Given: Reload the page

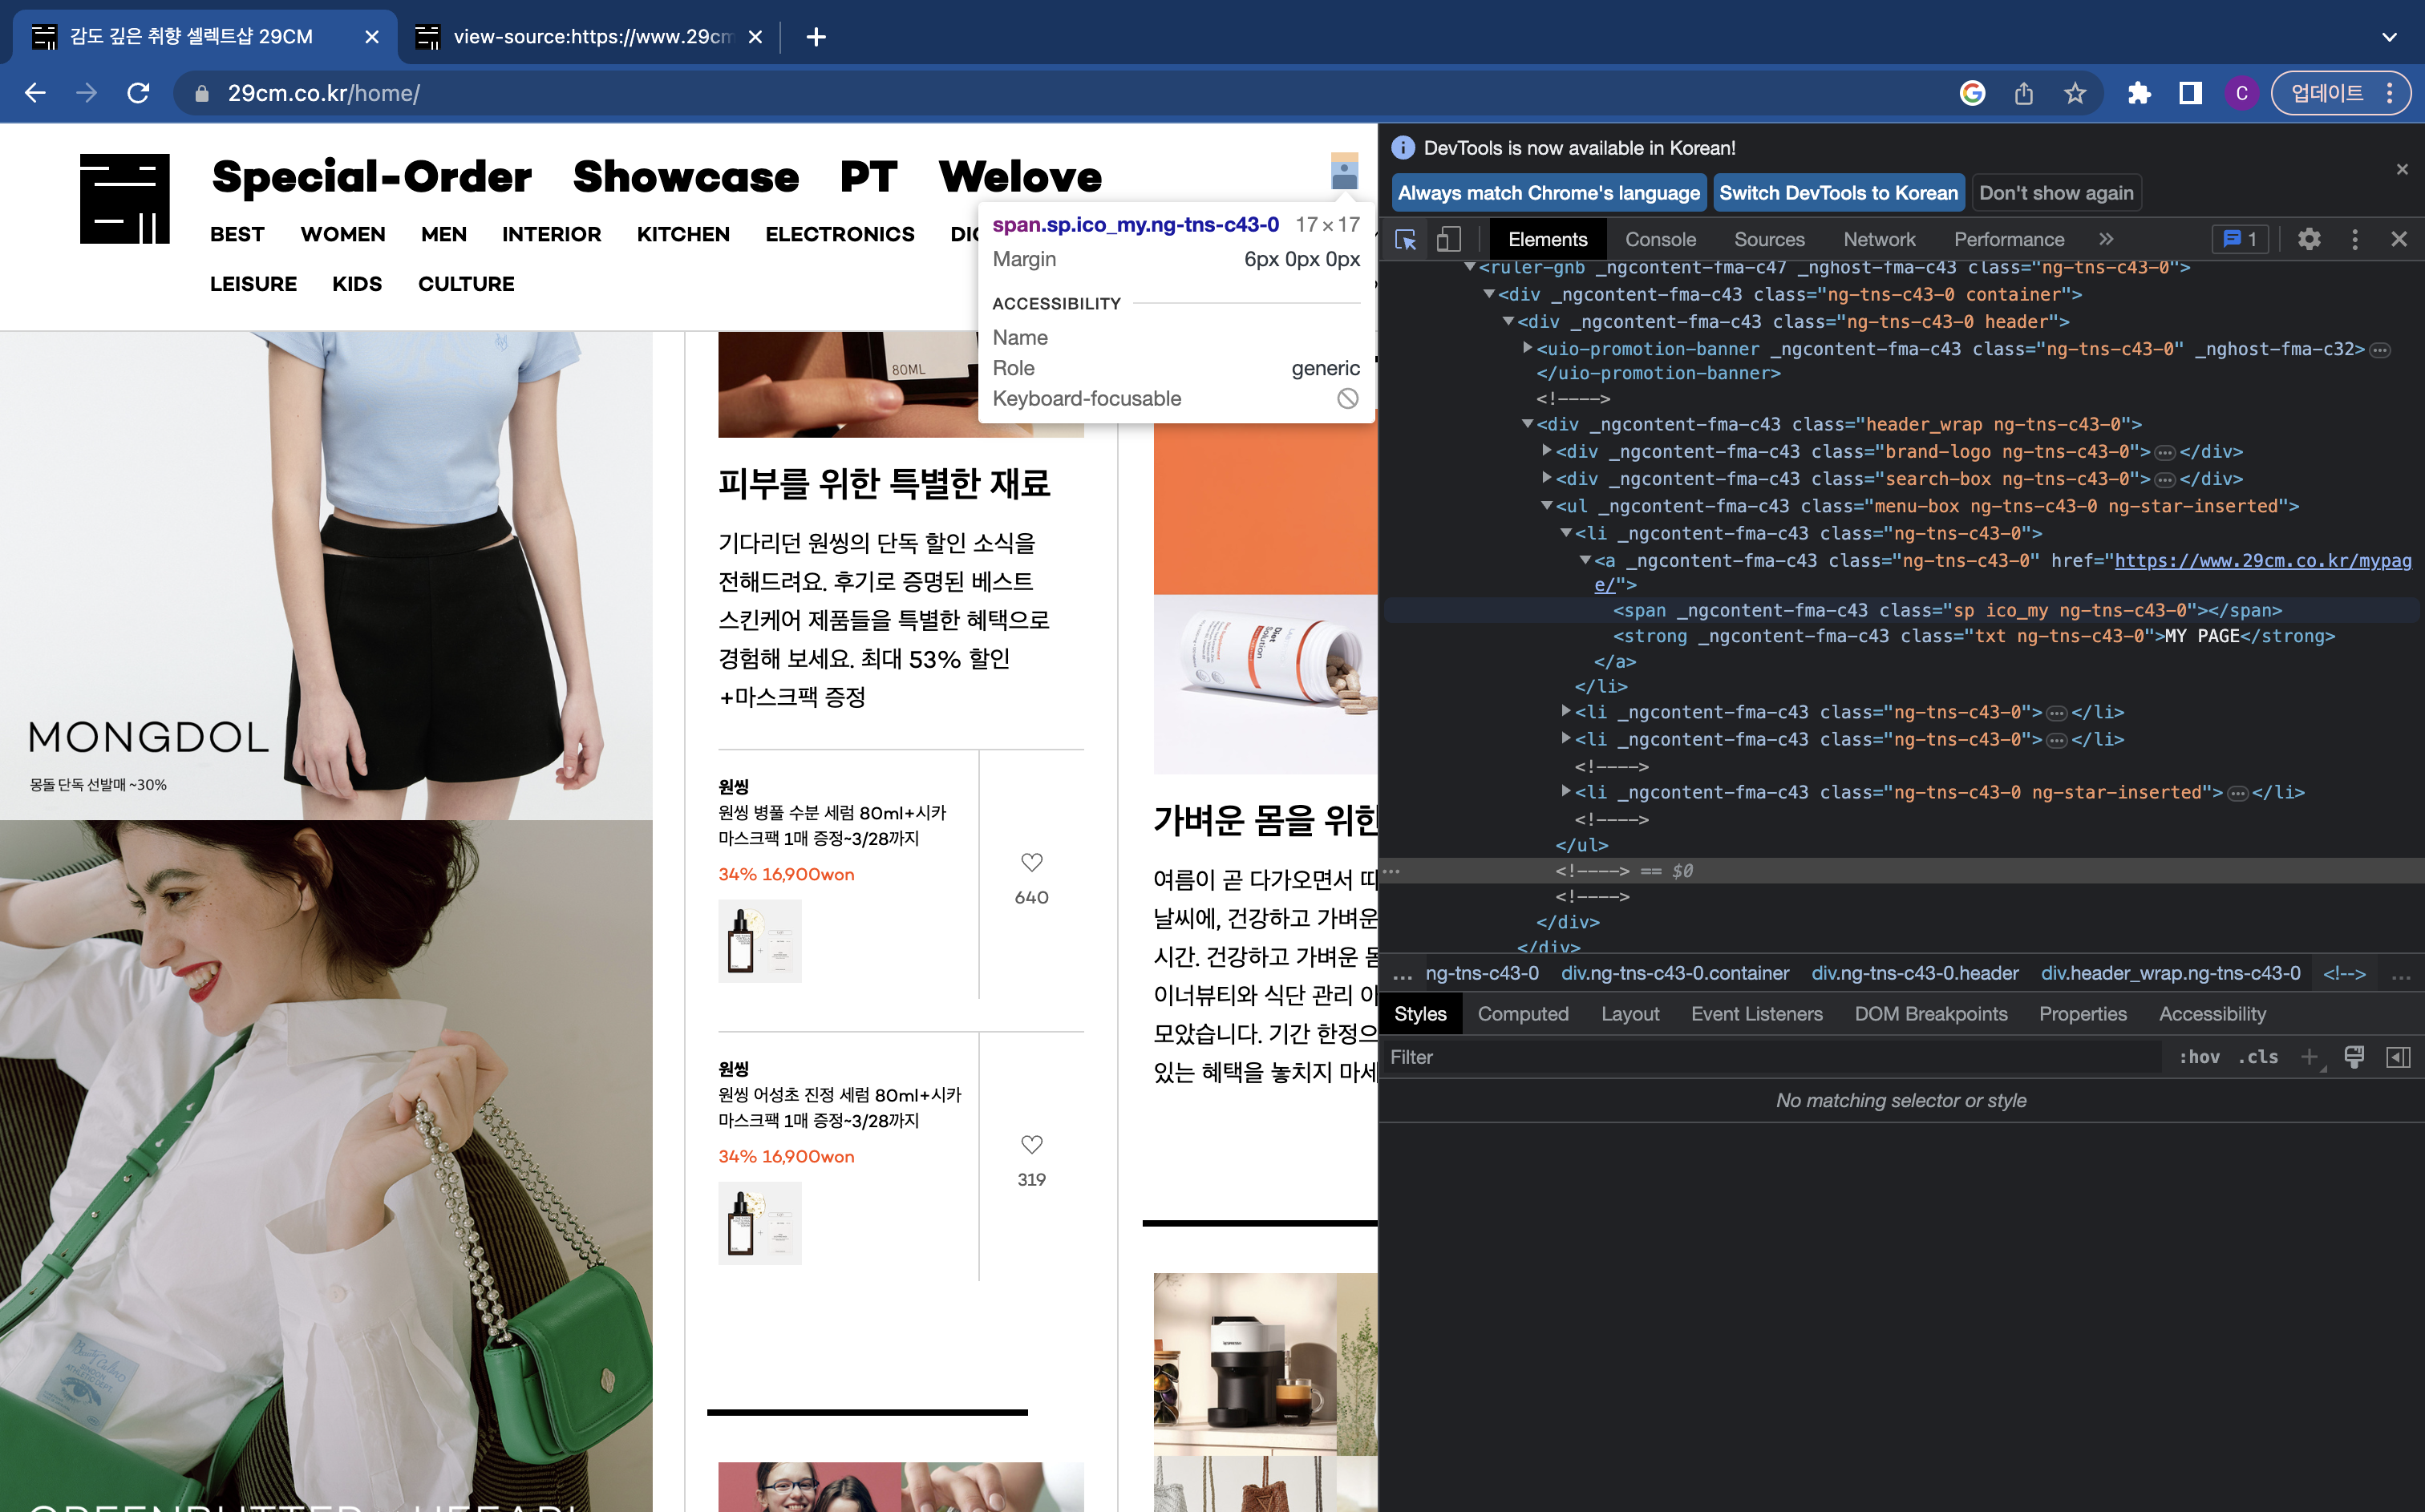Looking at the screenshot, I should coord(139,93).
